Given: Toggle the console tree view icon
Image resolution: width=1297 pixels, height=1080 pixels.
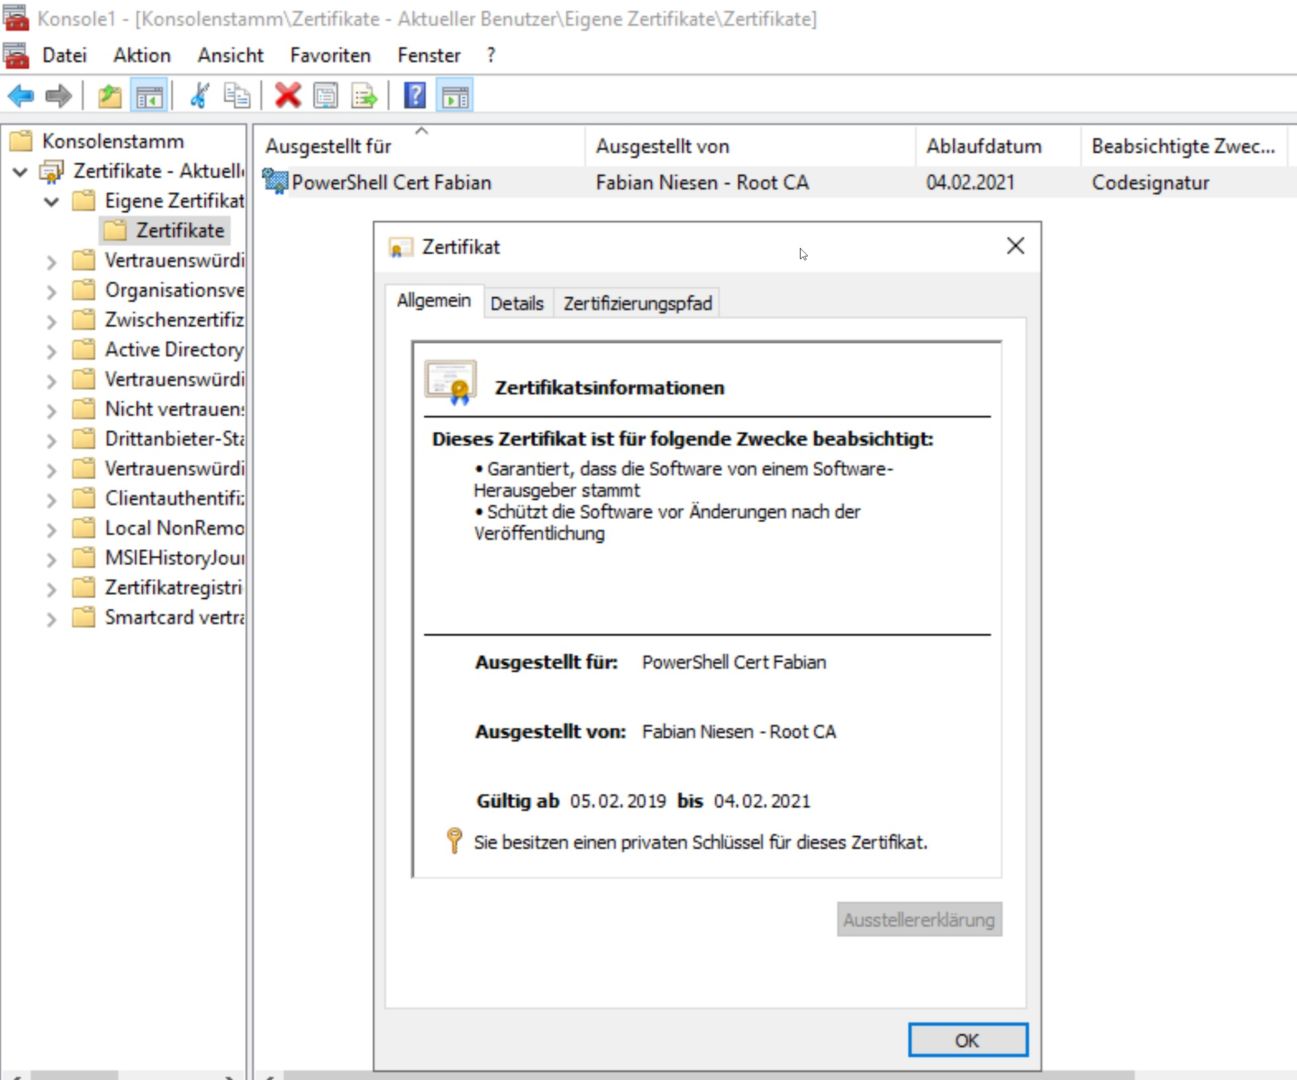Looking at the screenshot, I should click(x=149, y=96).
